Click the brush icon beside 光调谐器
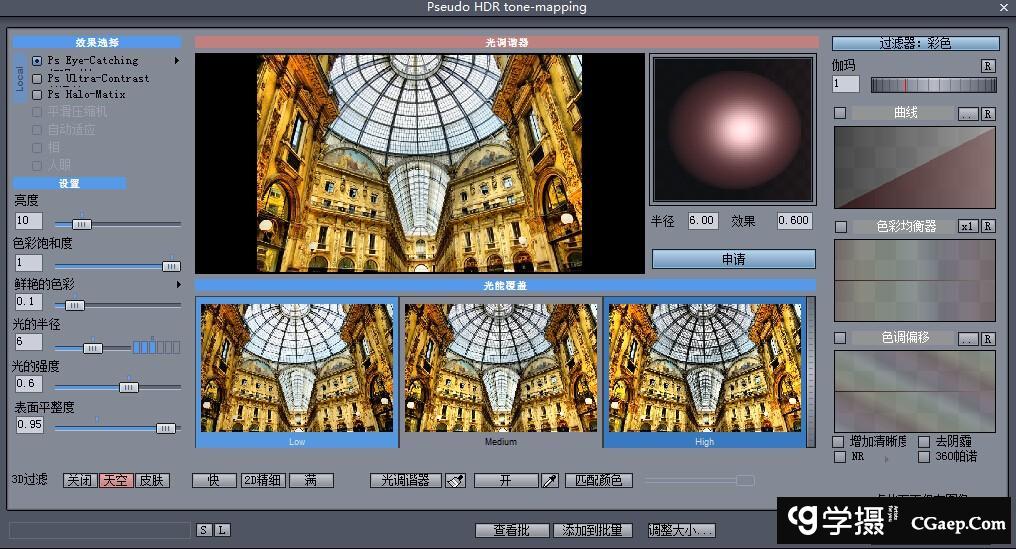 (455, 481)
